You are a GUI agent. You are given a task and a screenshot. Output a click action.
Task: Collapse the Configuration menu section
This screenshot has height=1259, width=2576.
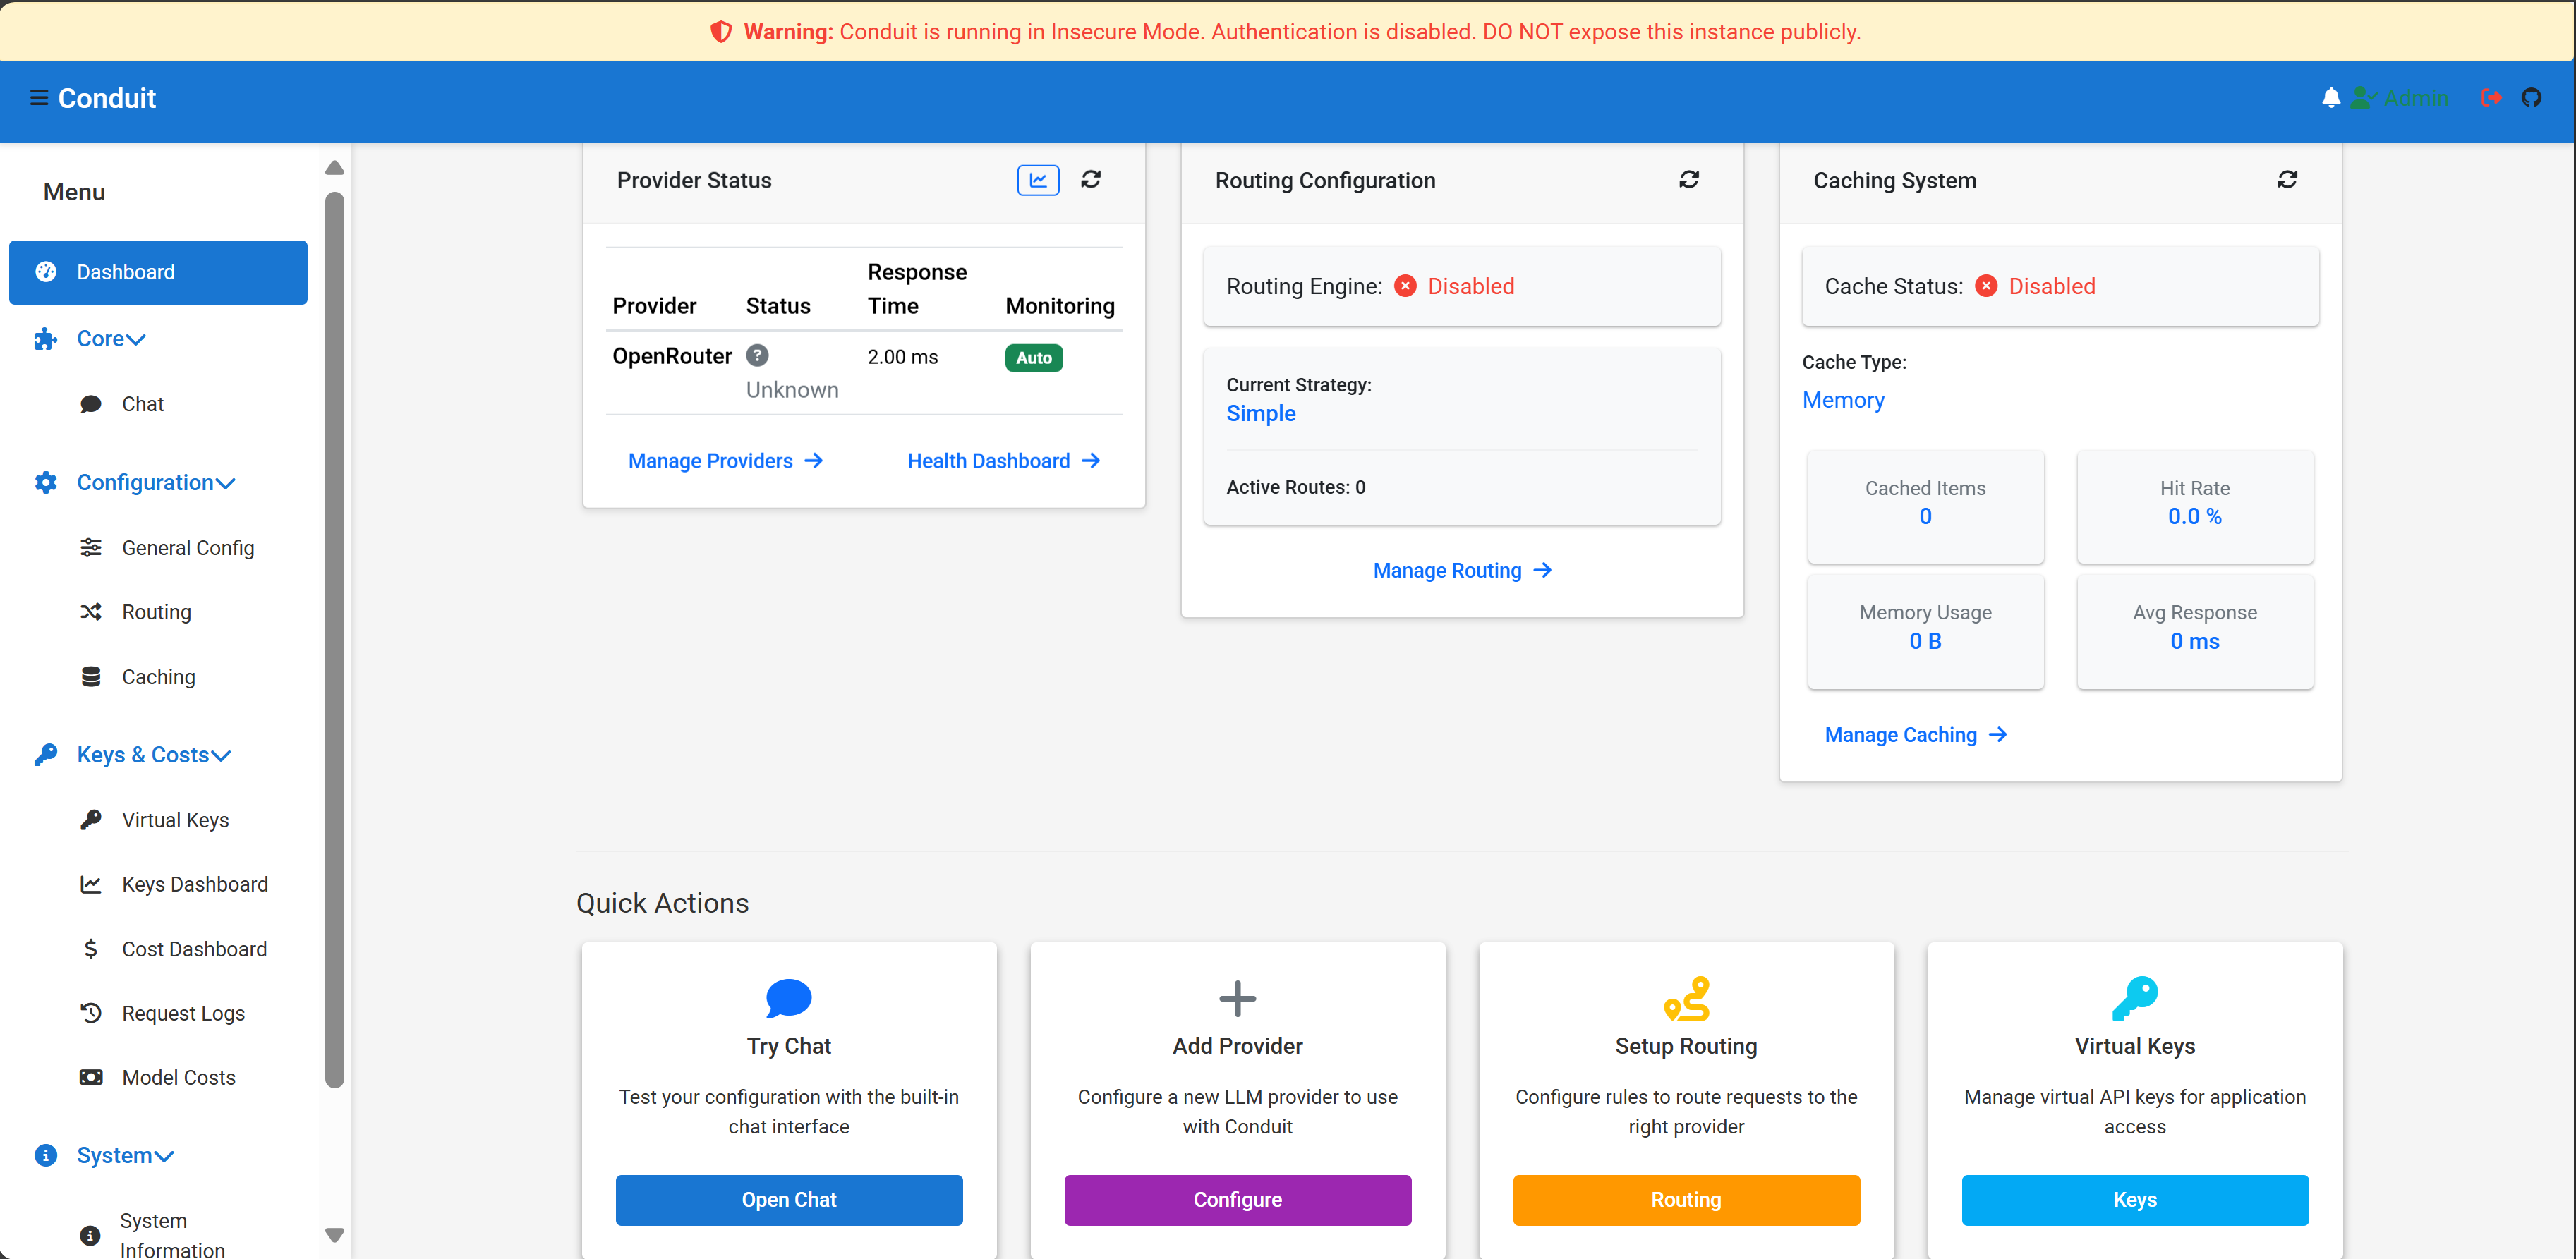[155, 483]
